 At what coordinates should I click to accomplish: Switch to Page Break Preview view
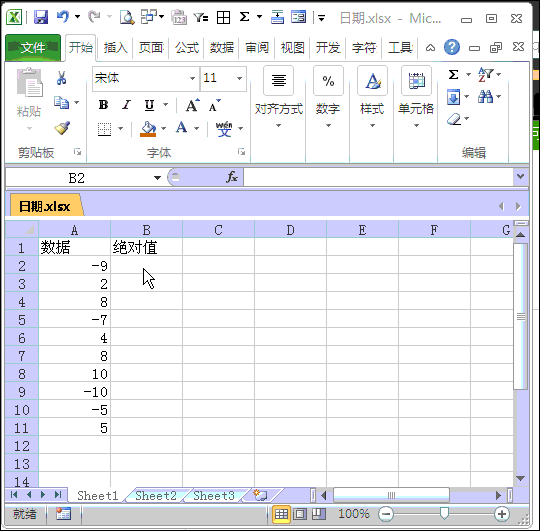click(319, 514)
